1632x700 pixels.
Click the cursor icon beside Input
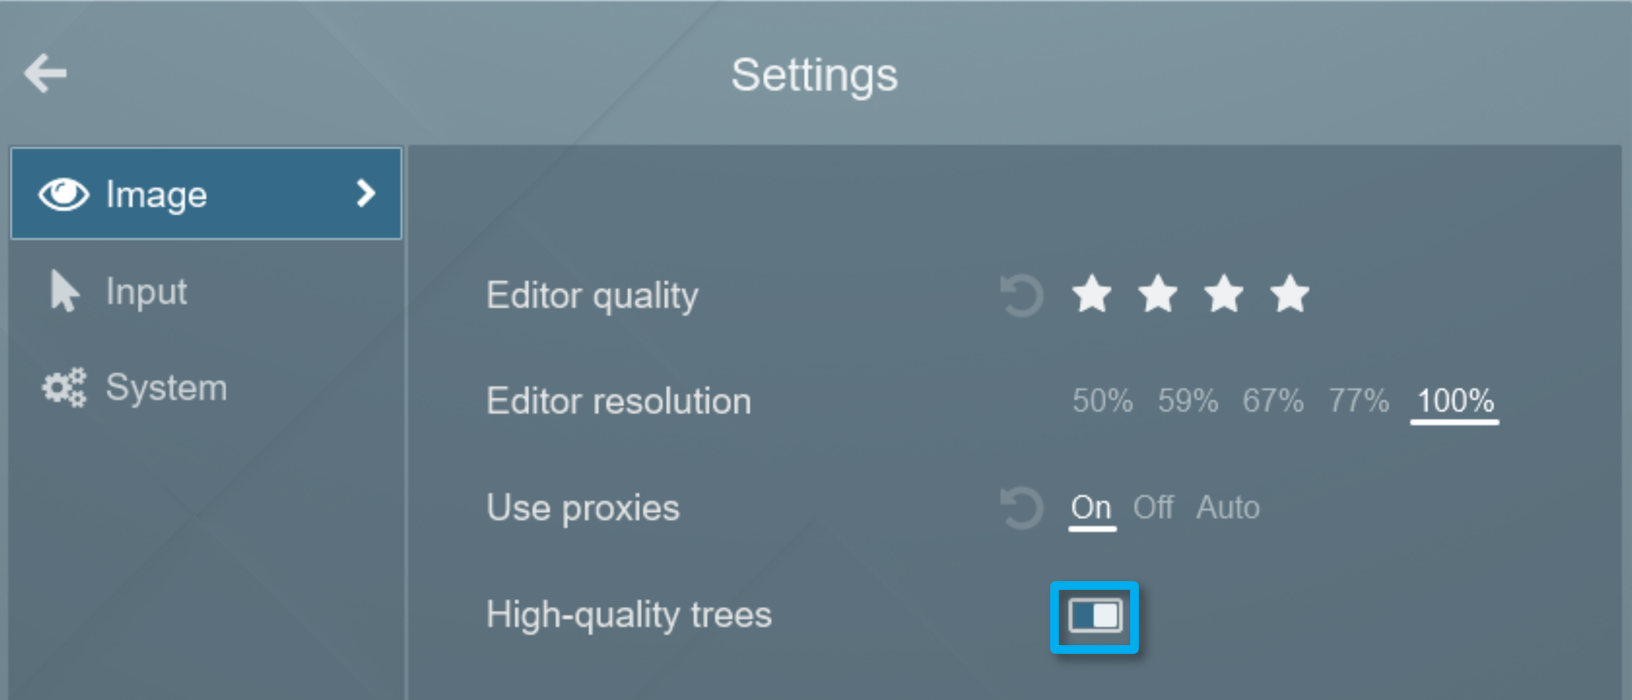(63, 291)
